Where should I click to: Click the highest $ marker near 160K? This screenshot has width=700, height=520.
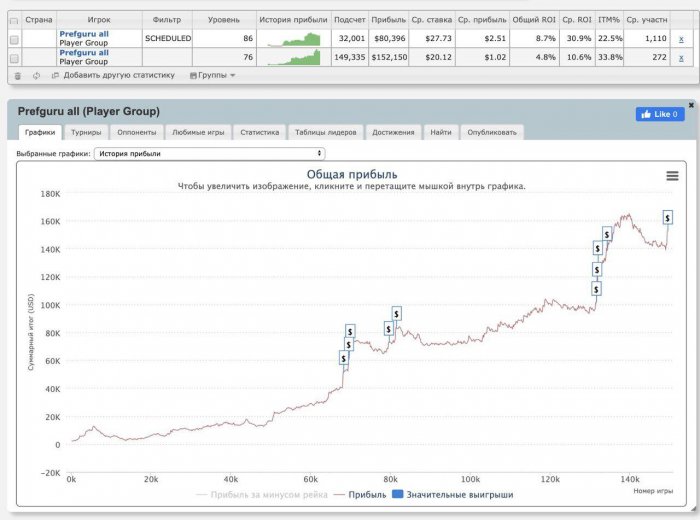[x=667, y=218]
